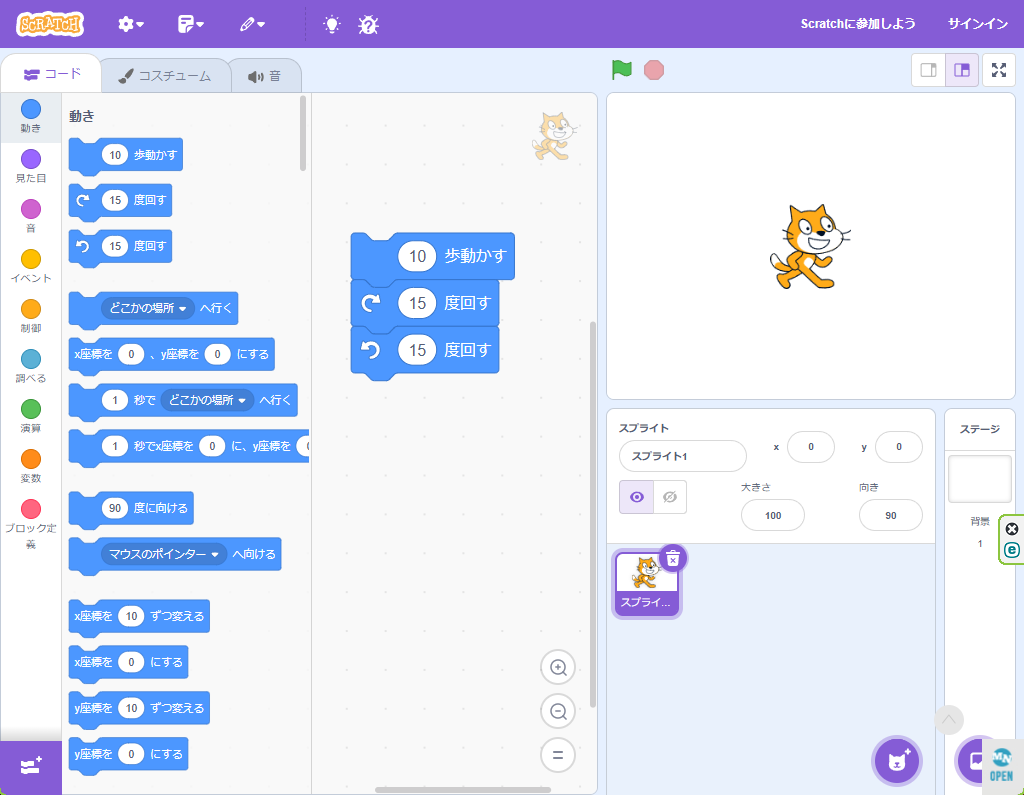Click the tutorials lightbulb icon
Viewport: 1024px width, 795px height.
[x=332, y=25]
